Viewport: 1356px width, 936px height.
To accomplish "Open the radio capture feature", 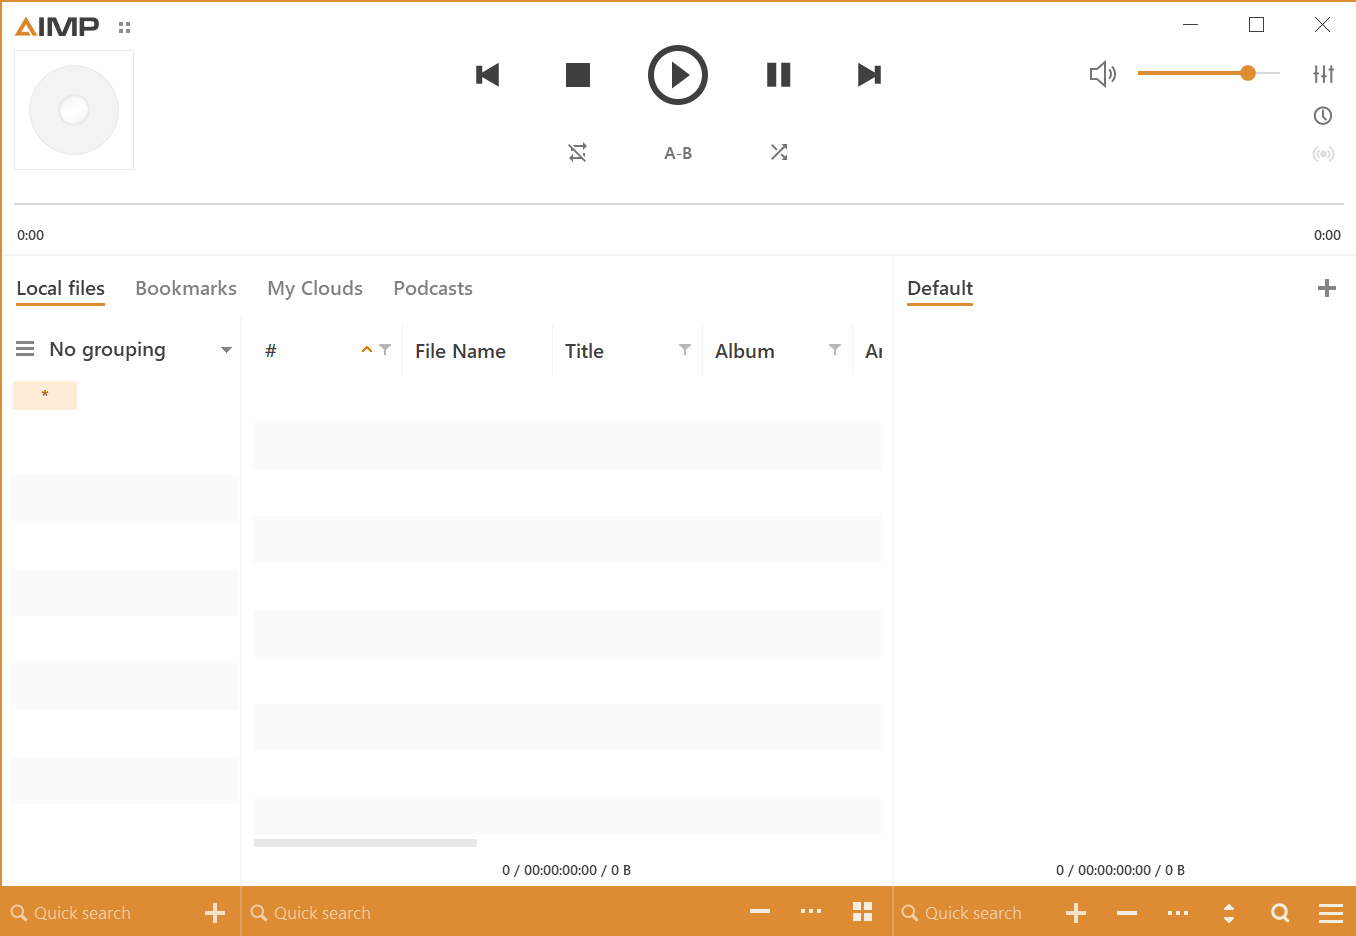I will pos(1323,153).
